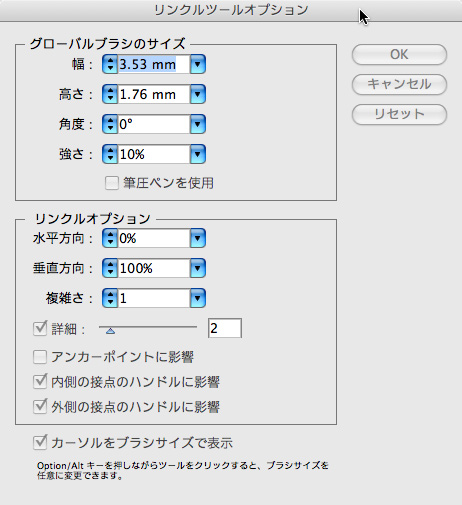Click the 詳細 slider handle
462x505 pixels.
(x=110, y=331)
